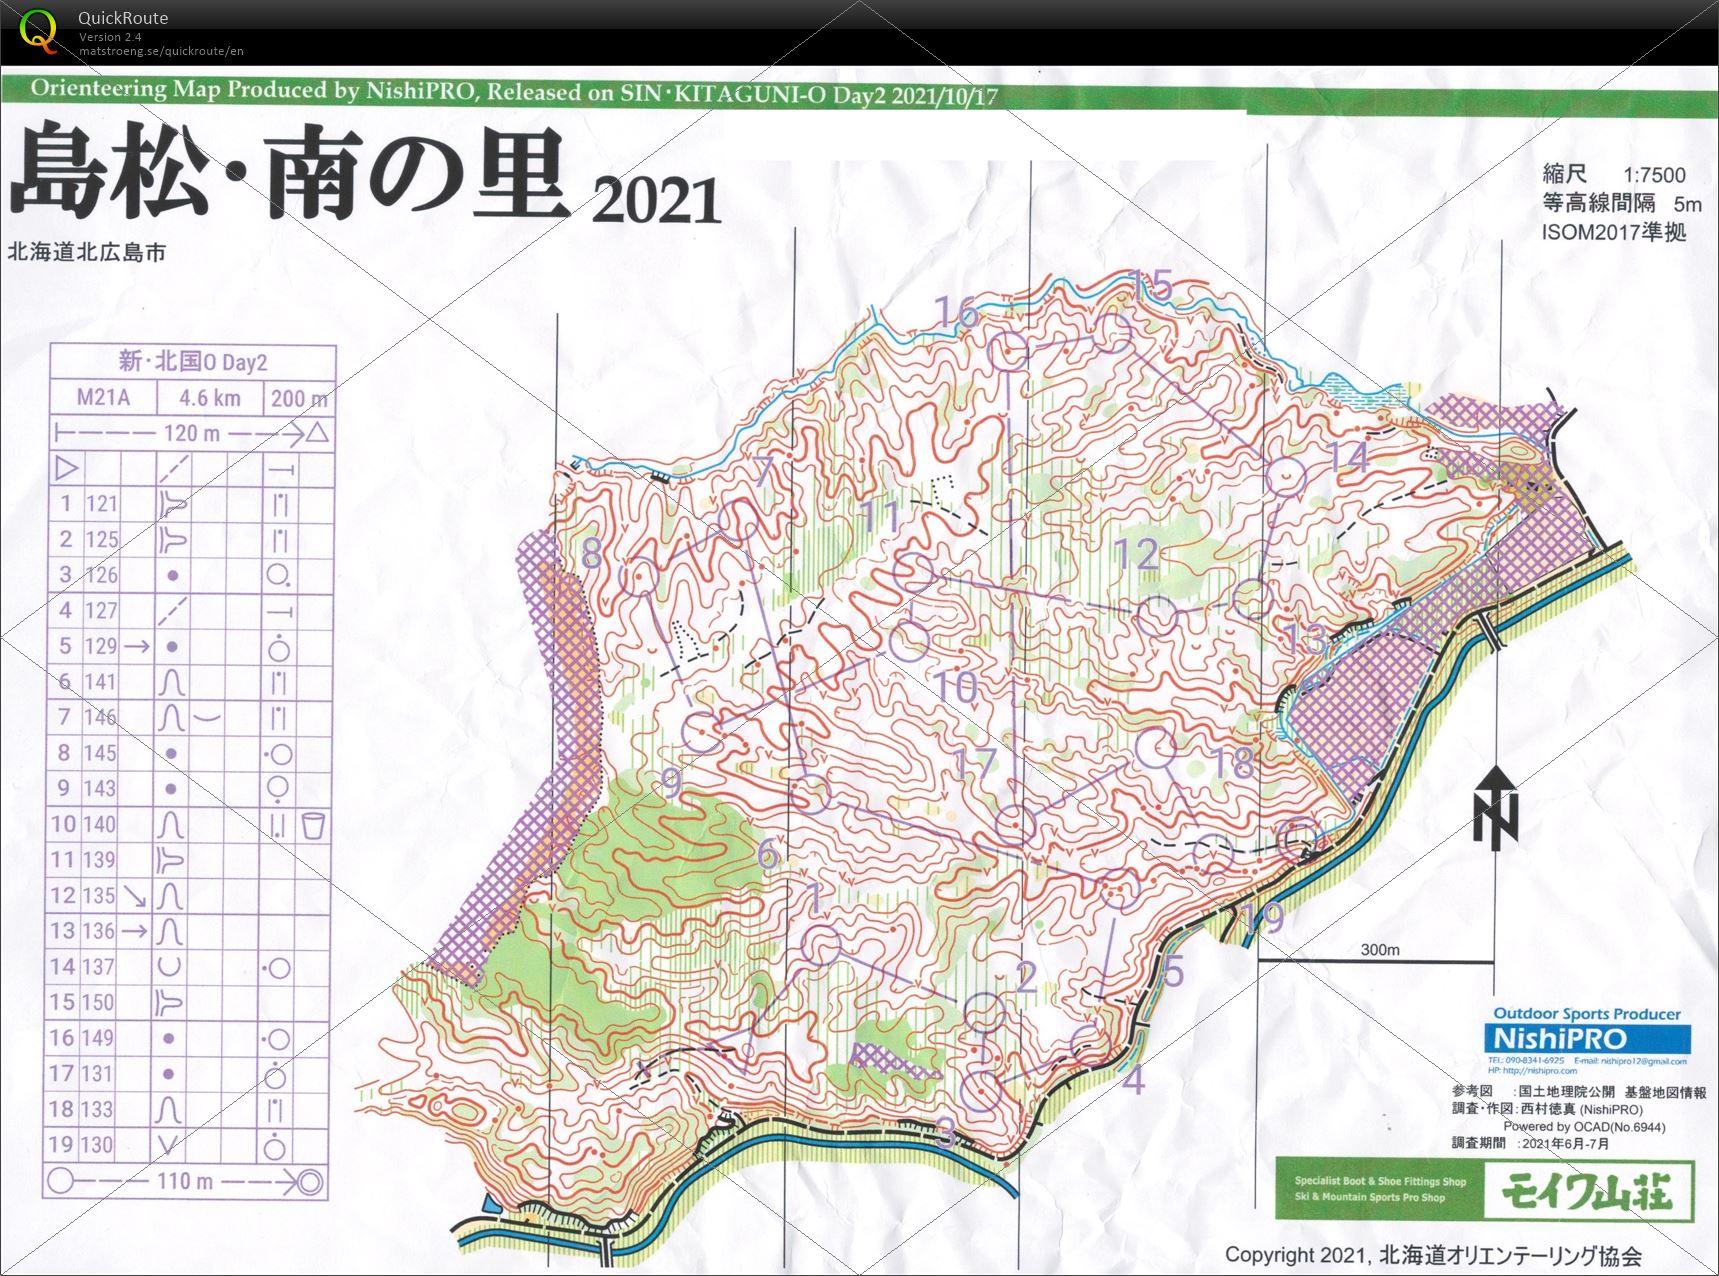
Task: Select the control circle for control 8
Action: click(638, 577)
